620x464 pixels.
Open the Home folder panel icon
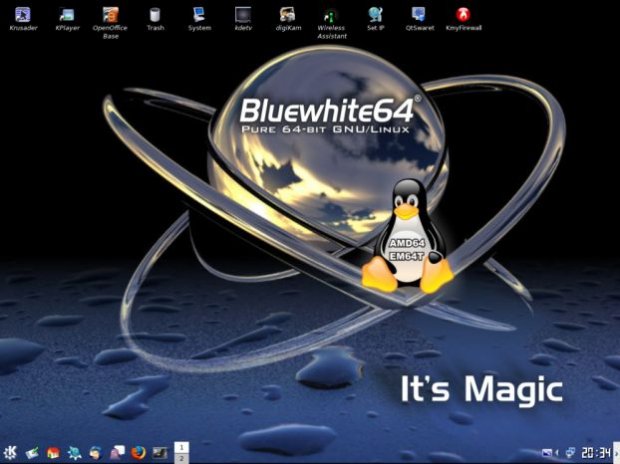(53, 452)
